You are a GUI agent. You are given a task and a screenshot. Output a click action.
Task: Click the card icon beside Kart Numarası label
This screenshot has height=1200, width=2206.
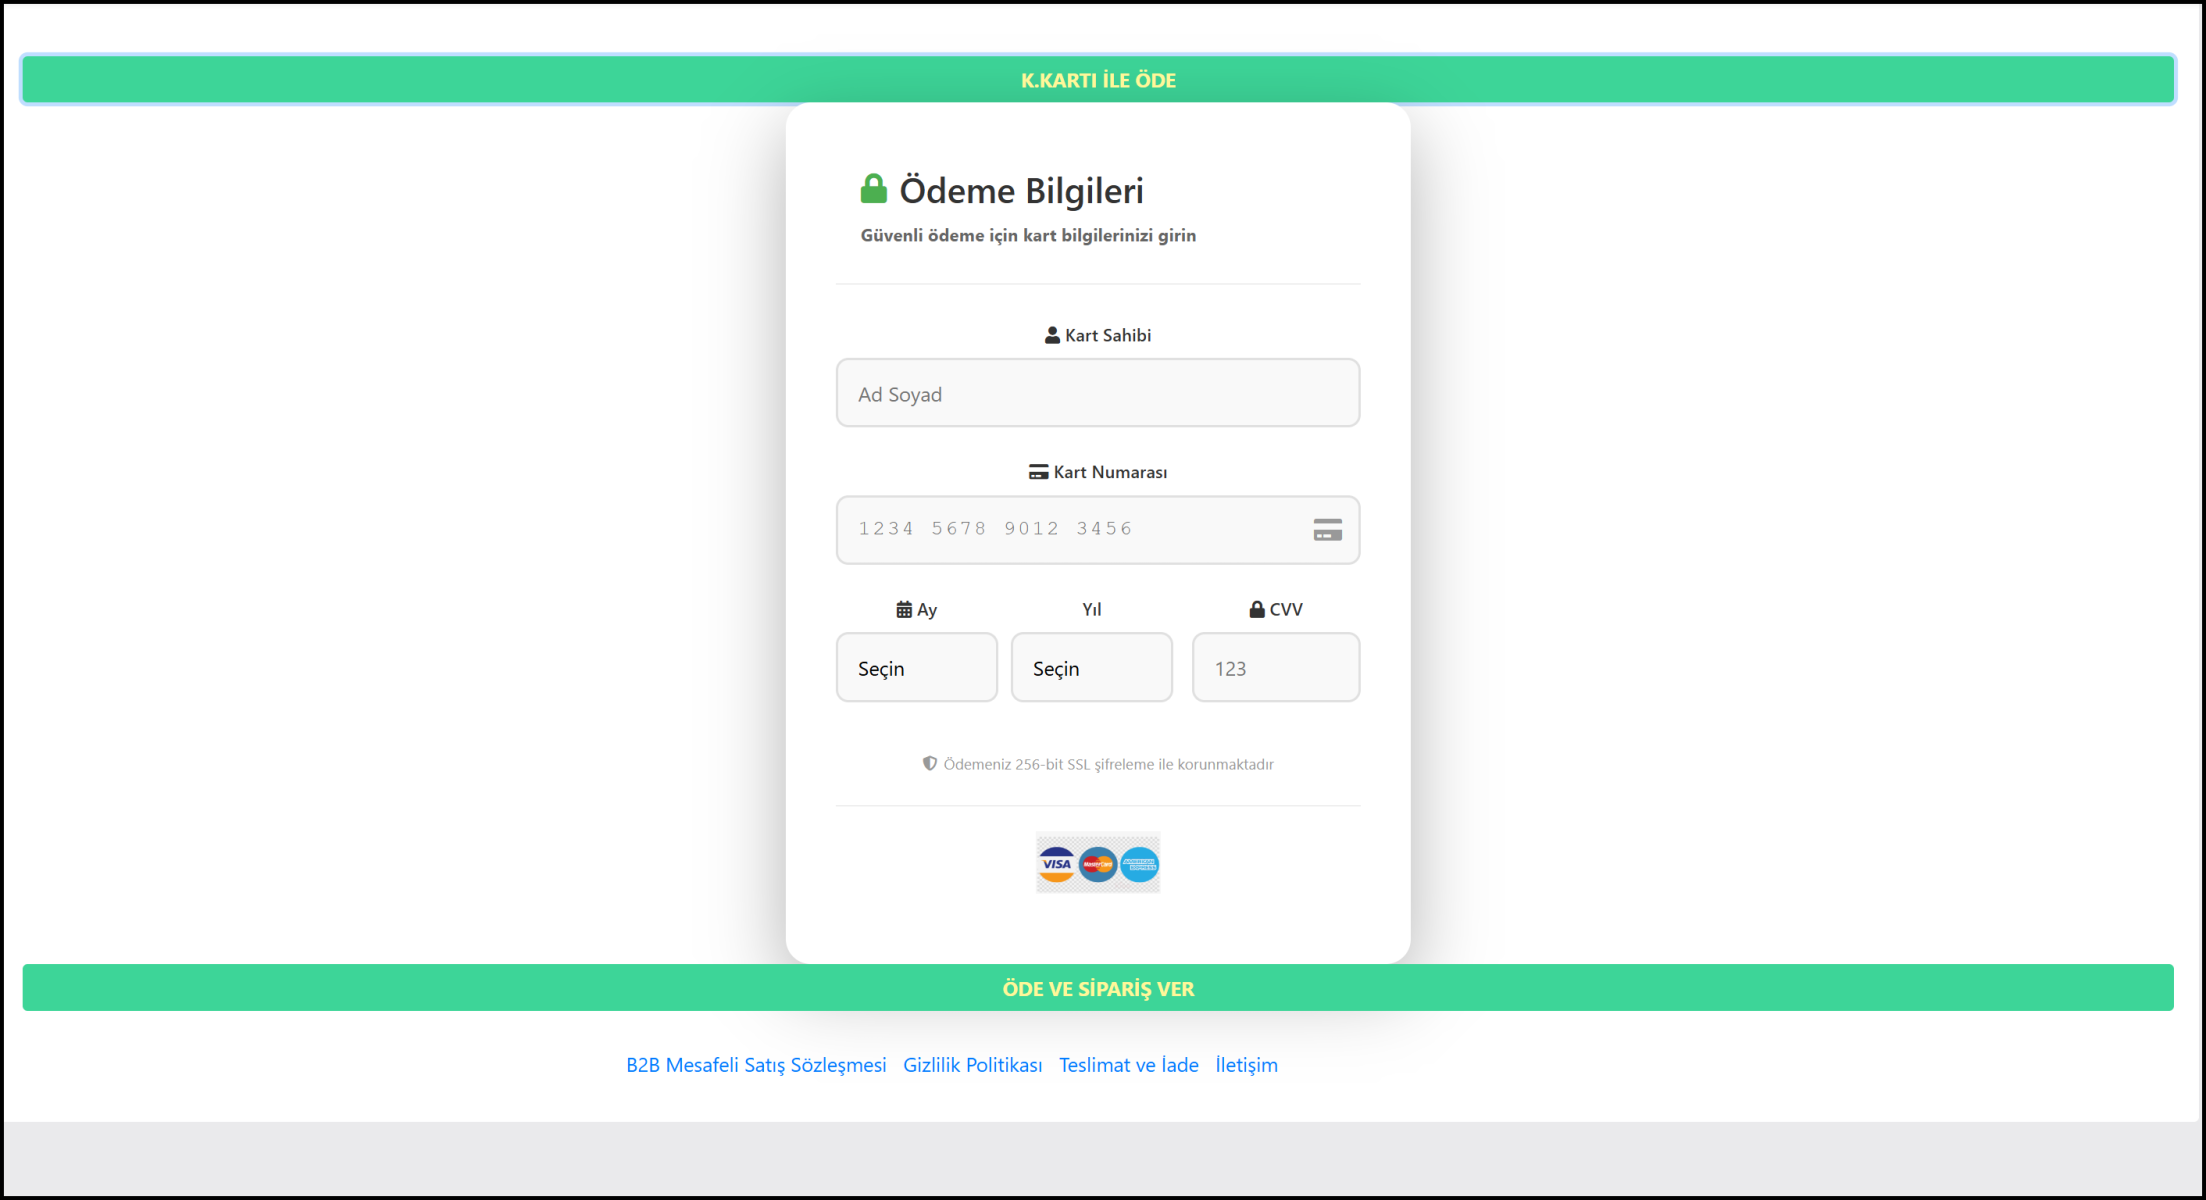[1038, 472]
